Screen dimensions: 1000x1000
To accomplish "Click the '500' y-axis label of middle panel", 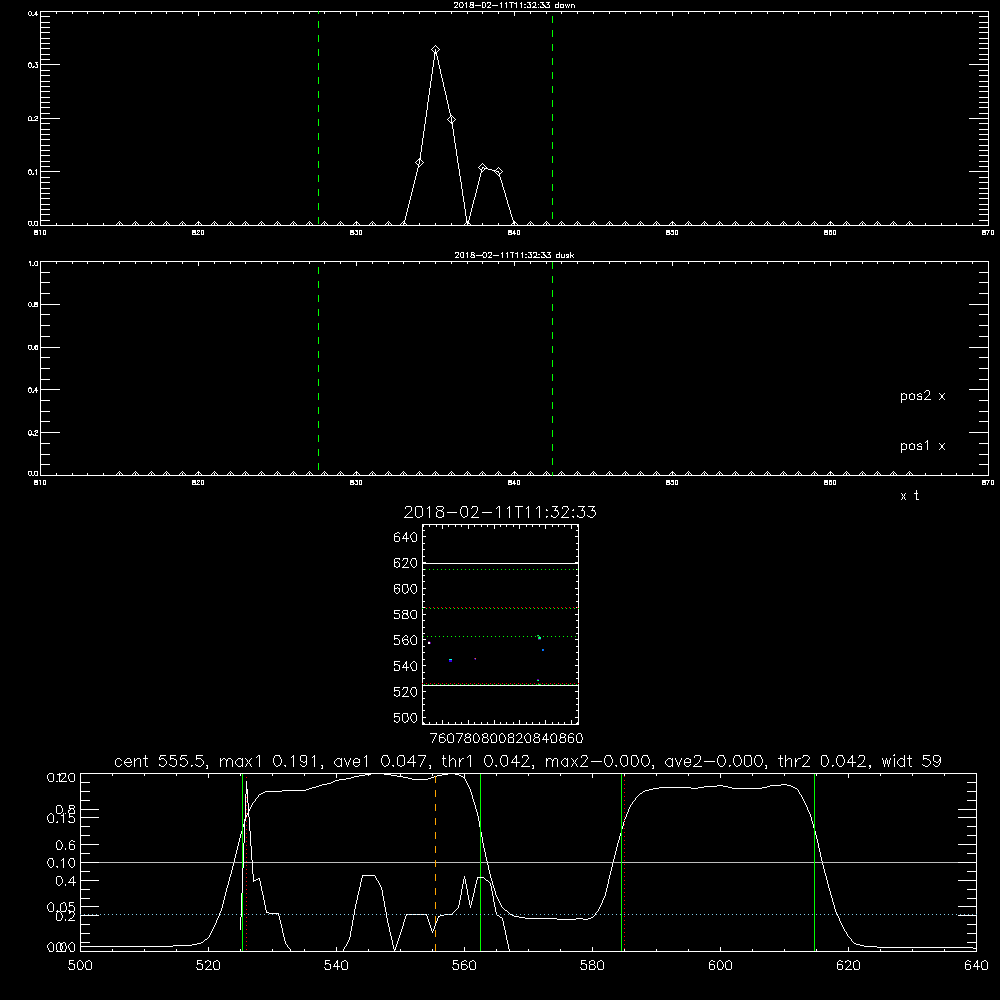I will coord(406,718).
